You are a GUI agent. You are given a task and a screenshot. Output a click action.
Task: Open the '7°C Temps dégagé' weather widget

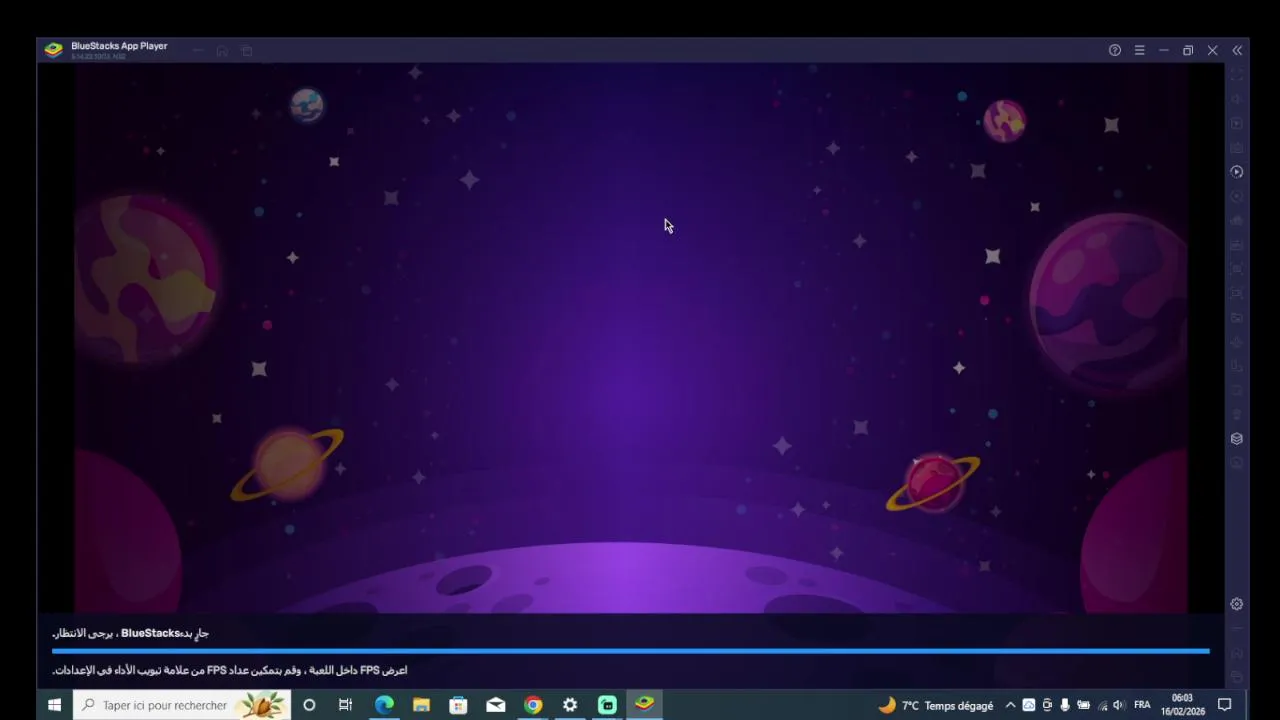pos(936,705)
